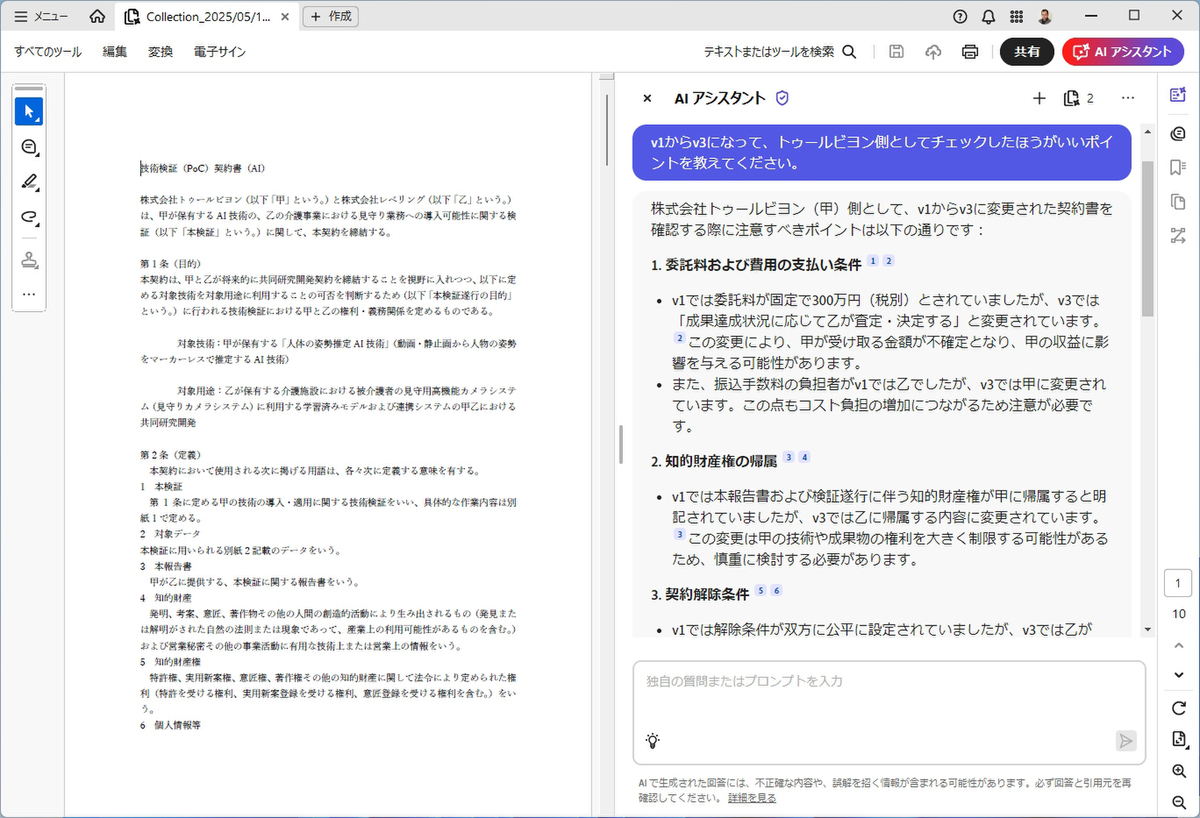This screenshot has width=1200, height=818.
Task: Print the document with printer icon
Action: coord(969,52)
